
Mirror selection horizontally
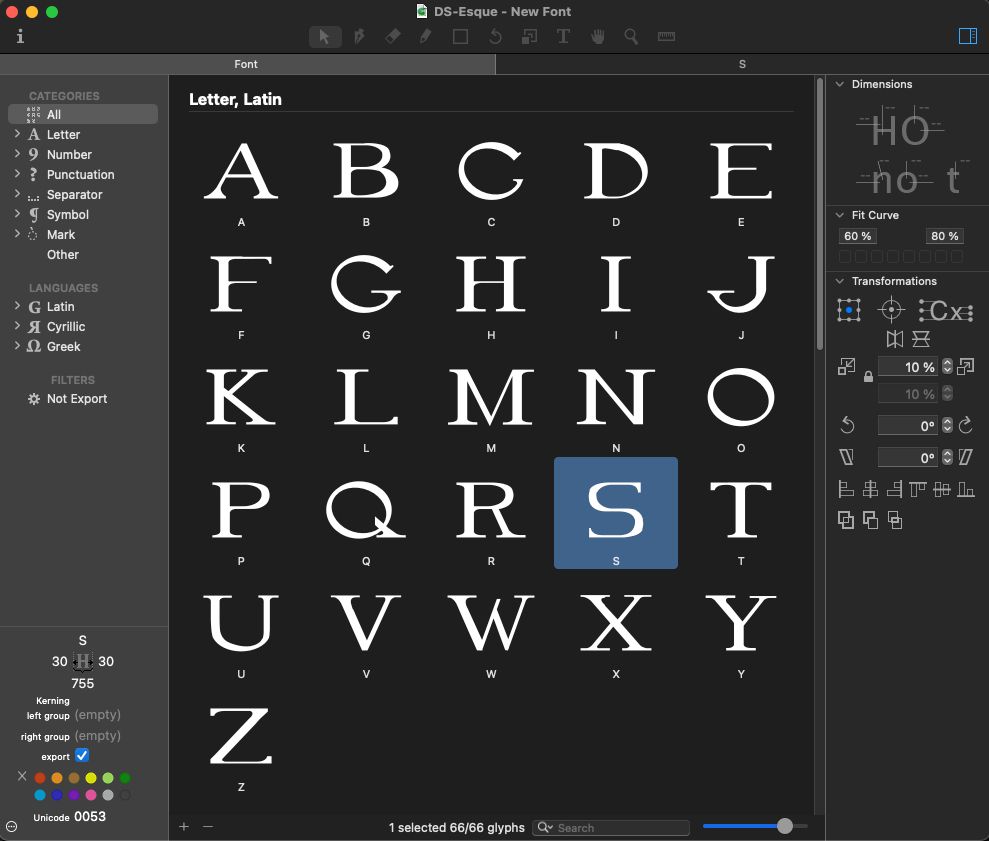(894, 339)
